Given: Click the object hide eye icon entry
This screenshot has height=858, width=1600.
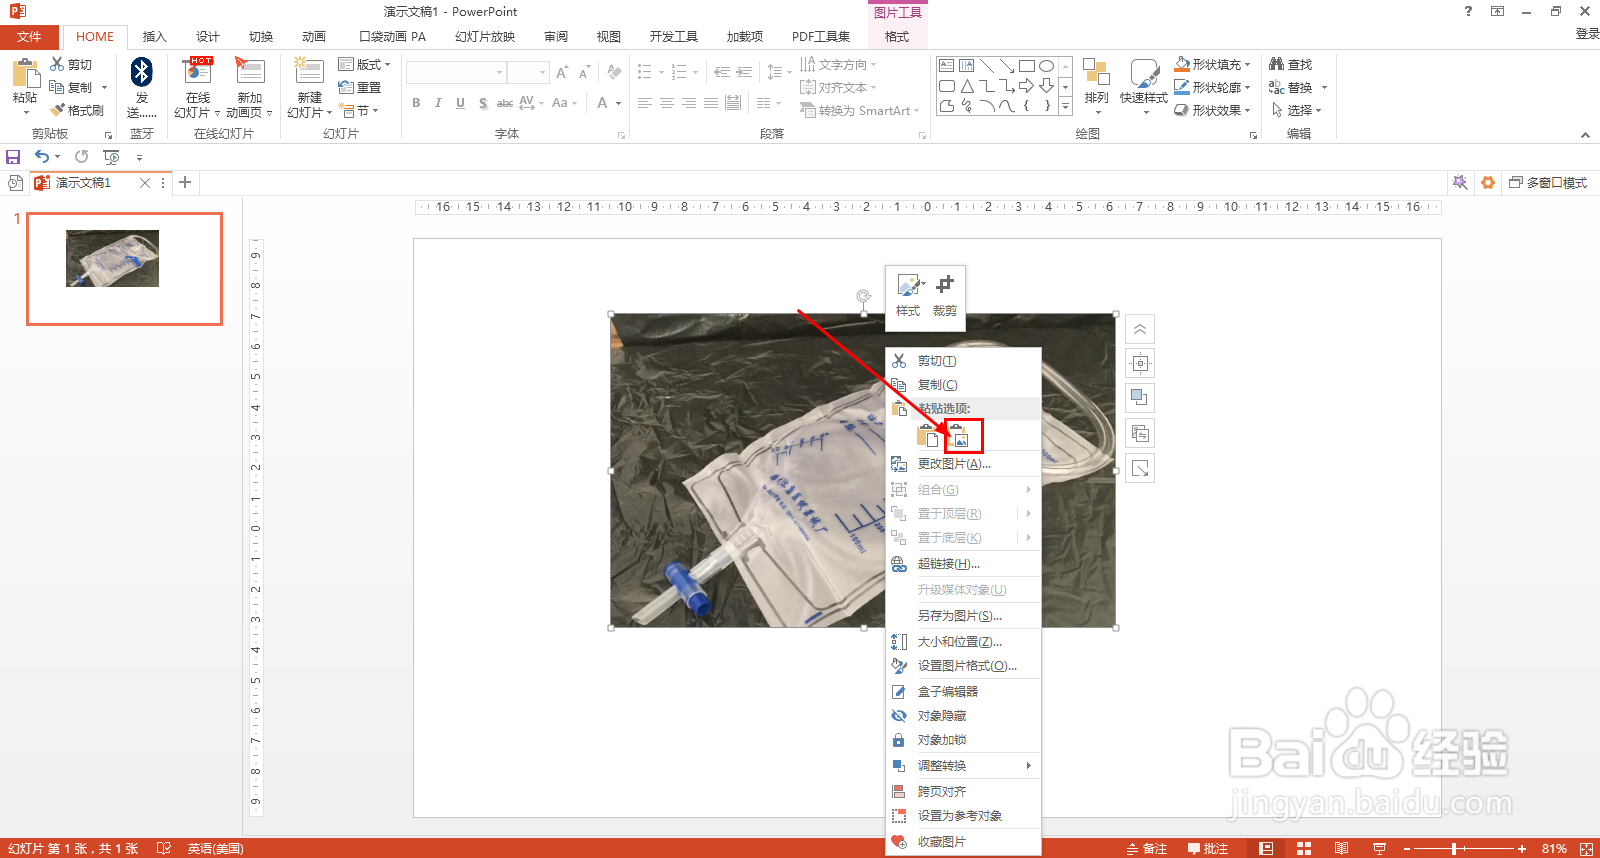Looking at the screenshot, I should (x=963, y=716).
